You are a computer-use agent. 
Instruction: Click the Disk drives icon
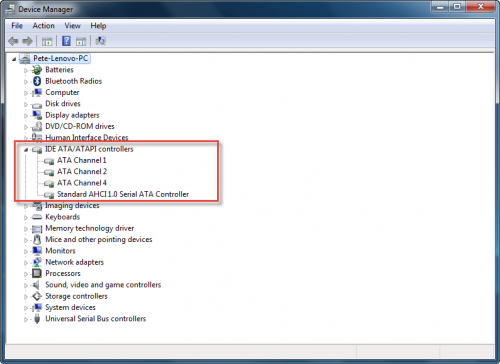point(37,105)
